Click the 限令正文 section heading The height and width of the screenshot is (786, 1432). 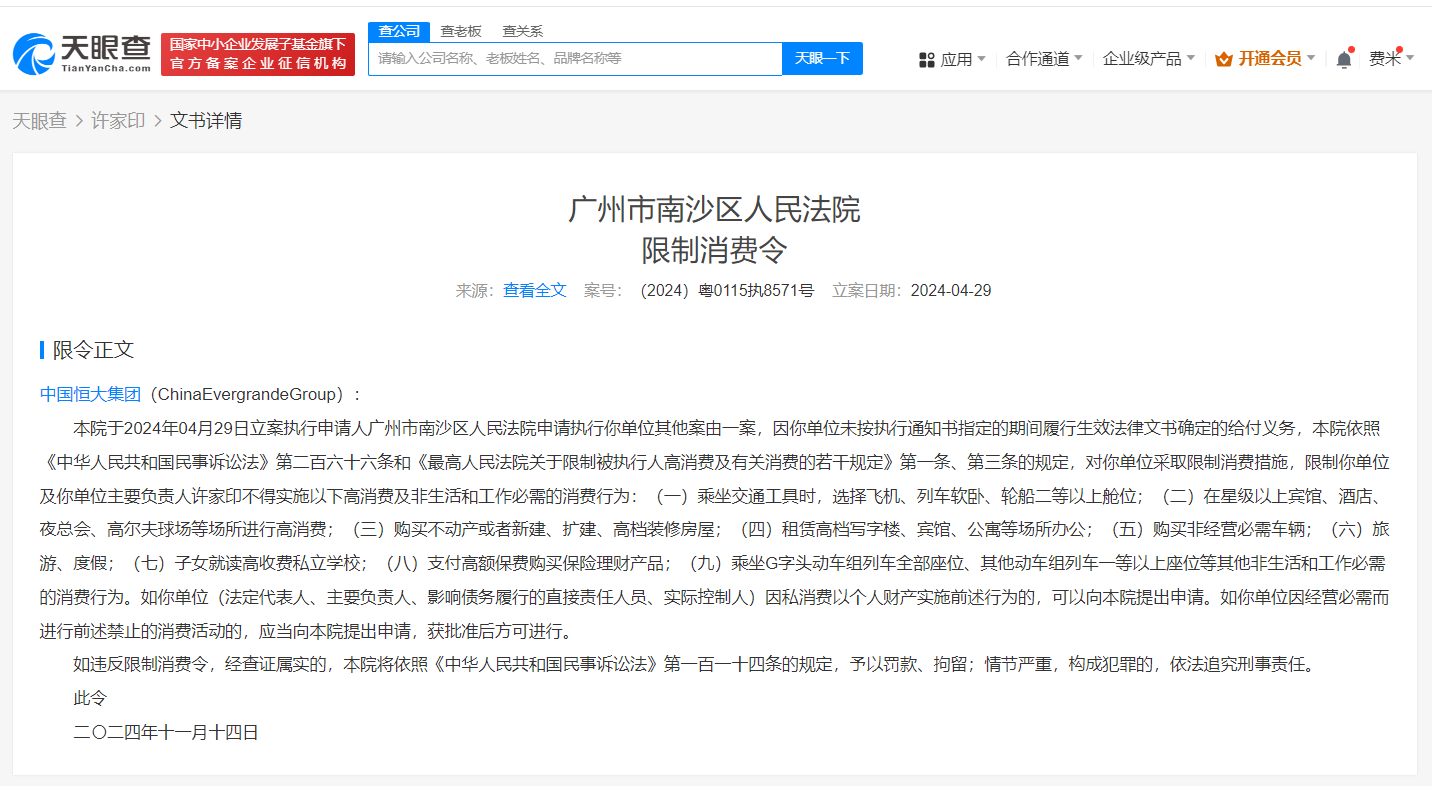tap(93, 350)
